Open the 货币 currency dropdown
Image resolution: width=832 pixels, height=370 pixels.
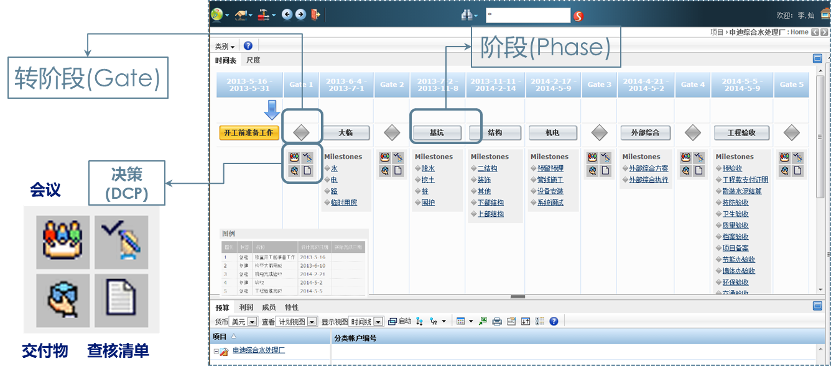tap(245, 322)
